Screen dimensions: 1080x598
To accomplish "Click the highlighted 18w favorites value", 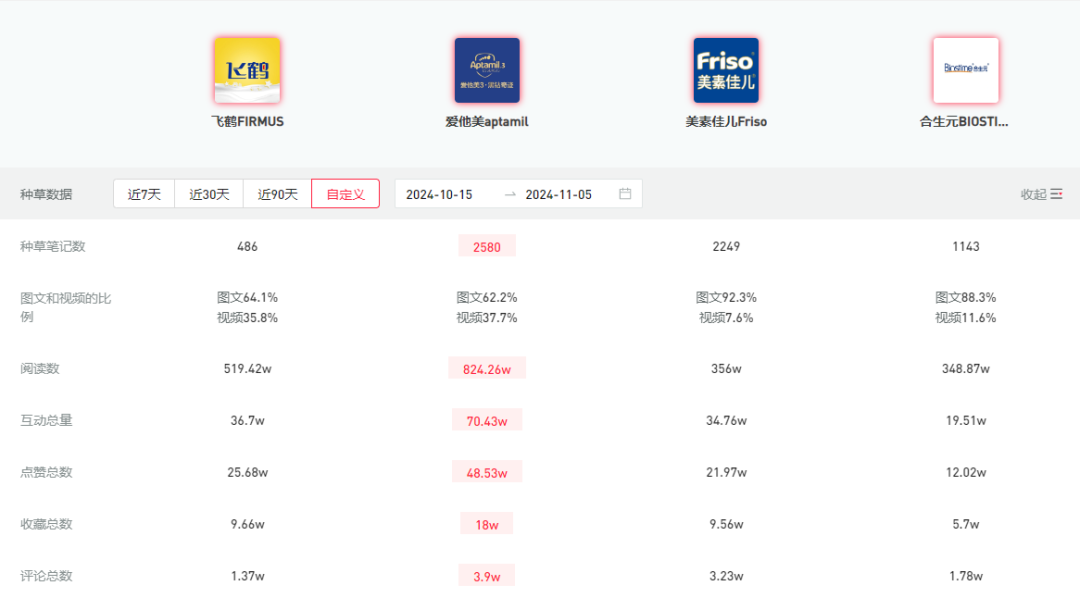I will coord(487,524).
